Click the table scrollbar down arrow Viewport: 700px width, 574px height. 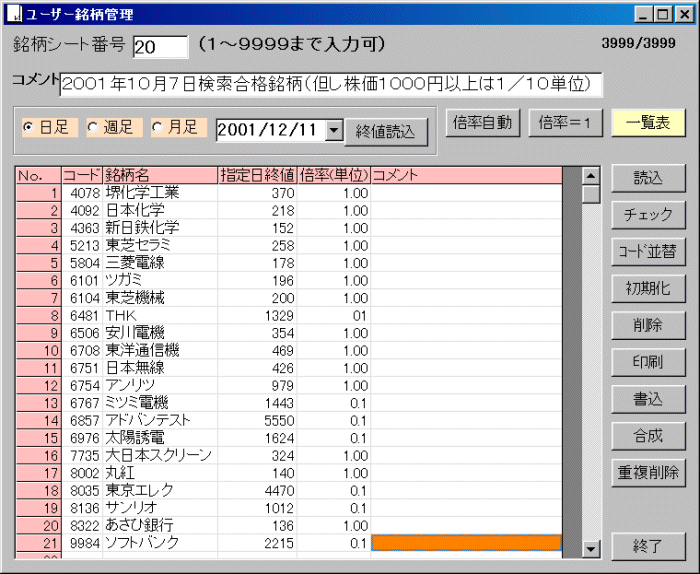click(591, 549)
